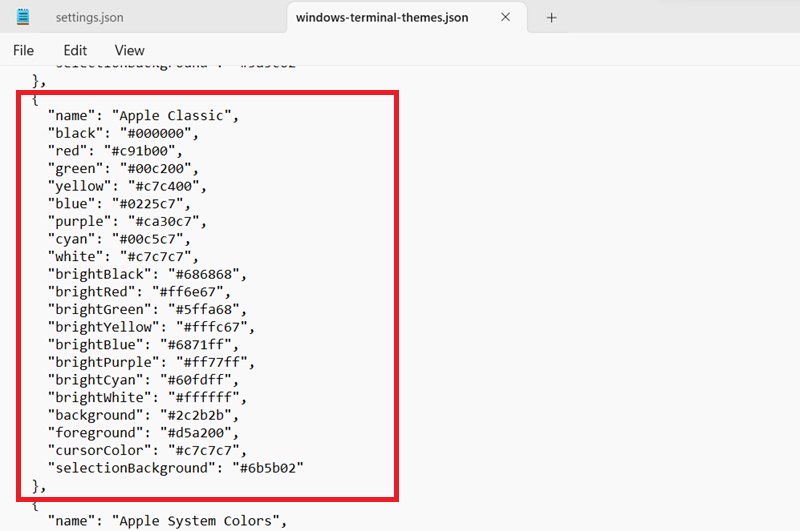800x531 pixels.
Task: Open the View menu
Action: [130, 50]
